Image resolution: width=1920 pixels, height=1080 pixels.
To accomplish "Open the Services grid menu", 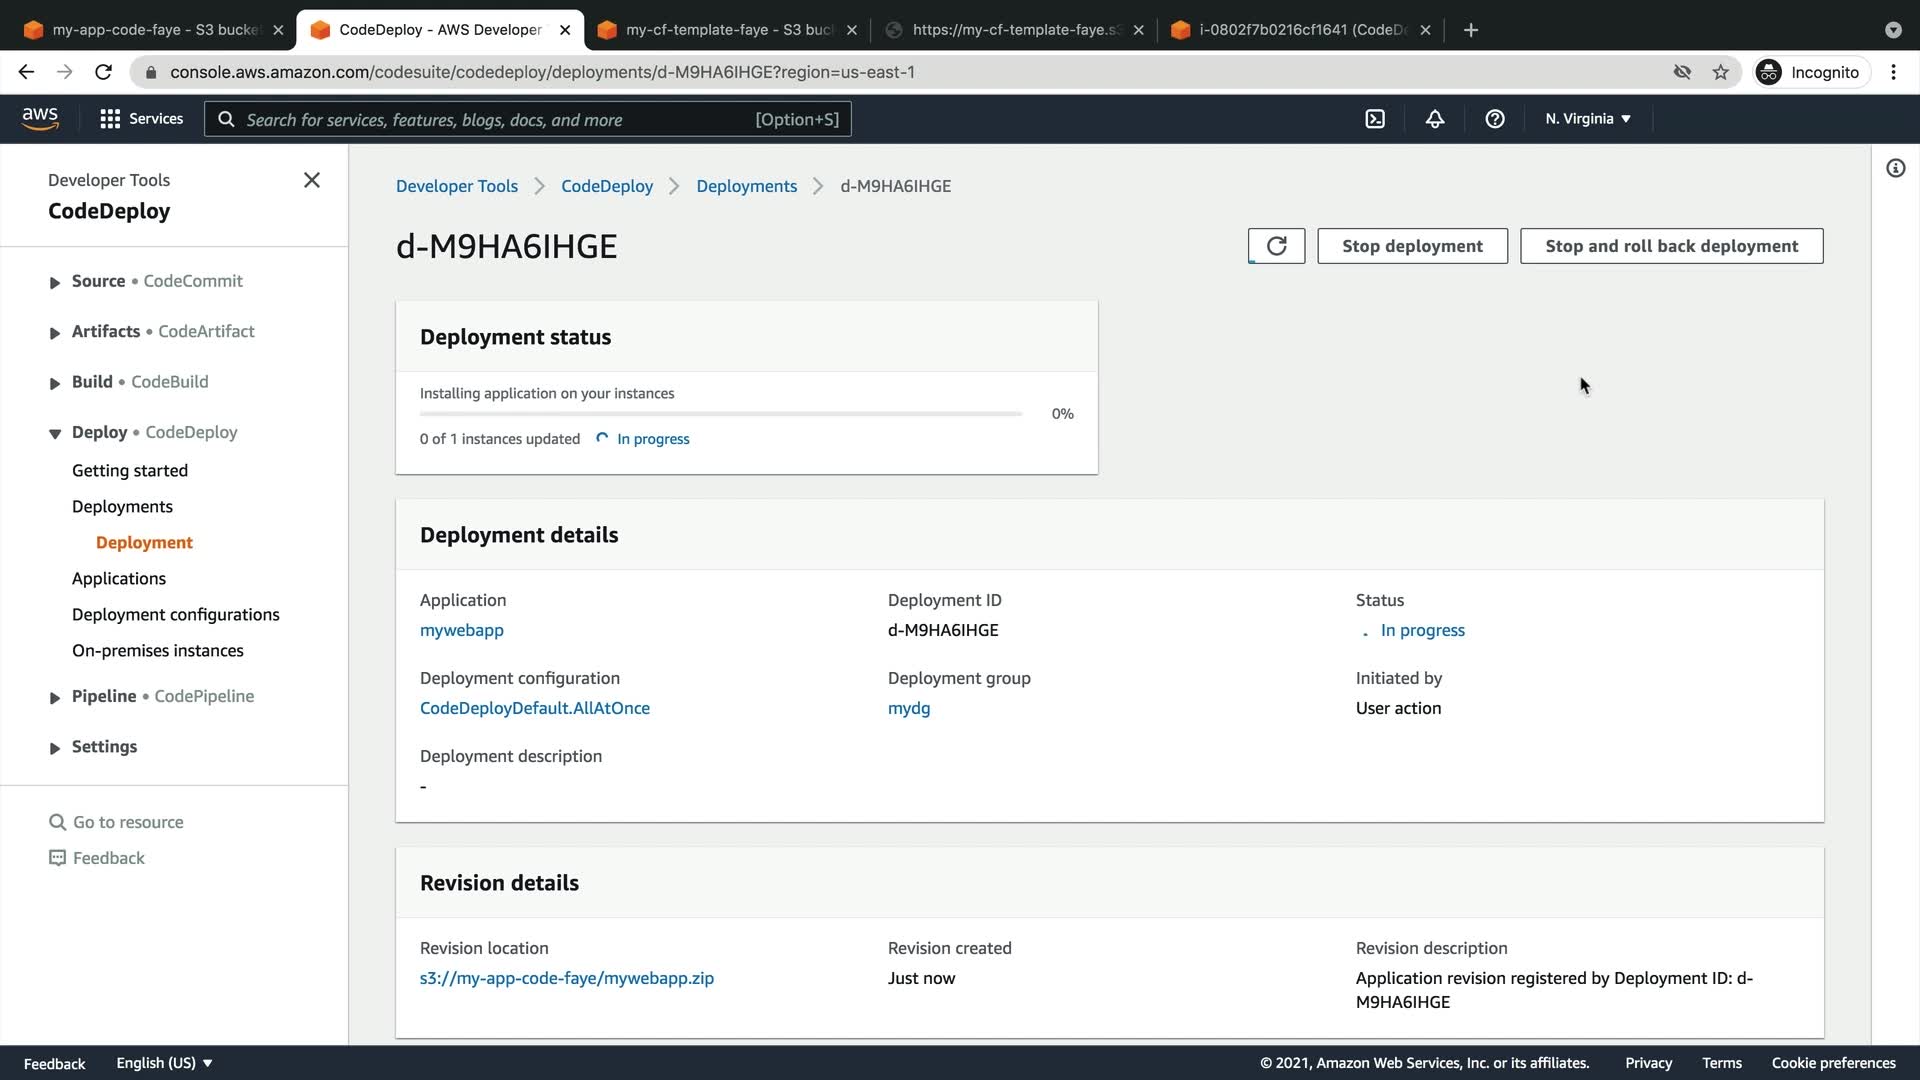I will coord(141,119).
